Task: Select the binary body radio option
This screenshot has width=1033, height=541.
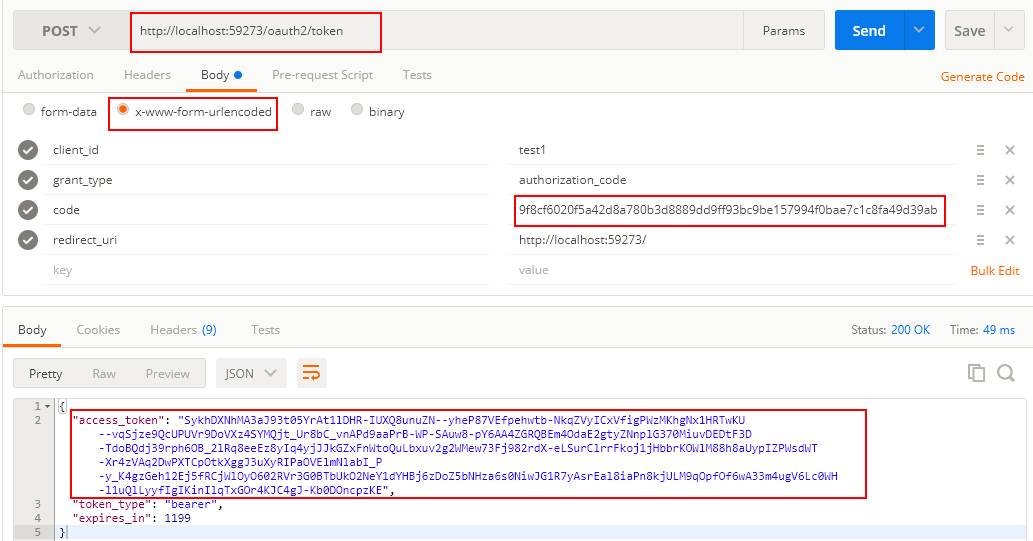Action: pos(356,109)
